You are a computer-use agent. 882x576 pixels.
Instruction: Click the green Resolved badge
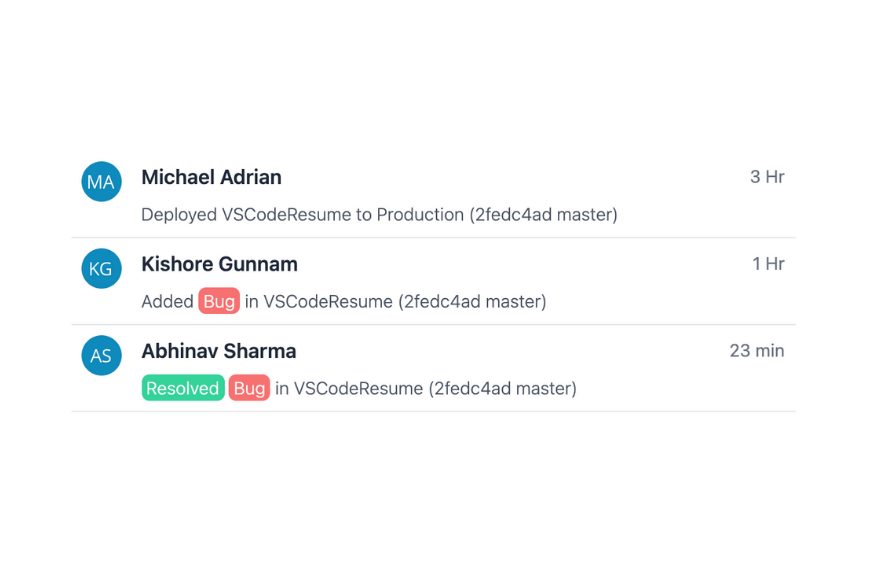(183, 388)
